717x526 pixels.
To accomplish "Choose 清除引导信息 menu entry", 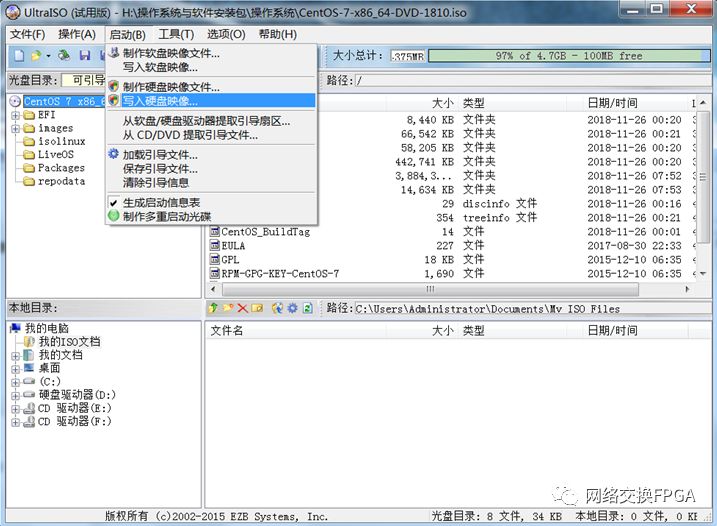I will pyautogui.click(x=211, y=182).
